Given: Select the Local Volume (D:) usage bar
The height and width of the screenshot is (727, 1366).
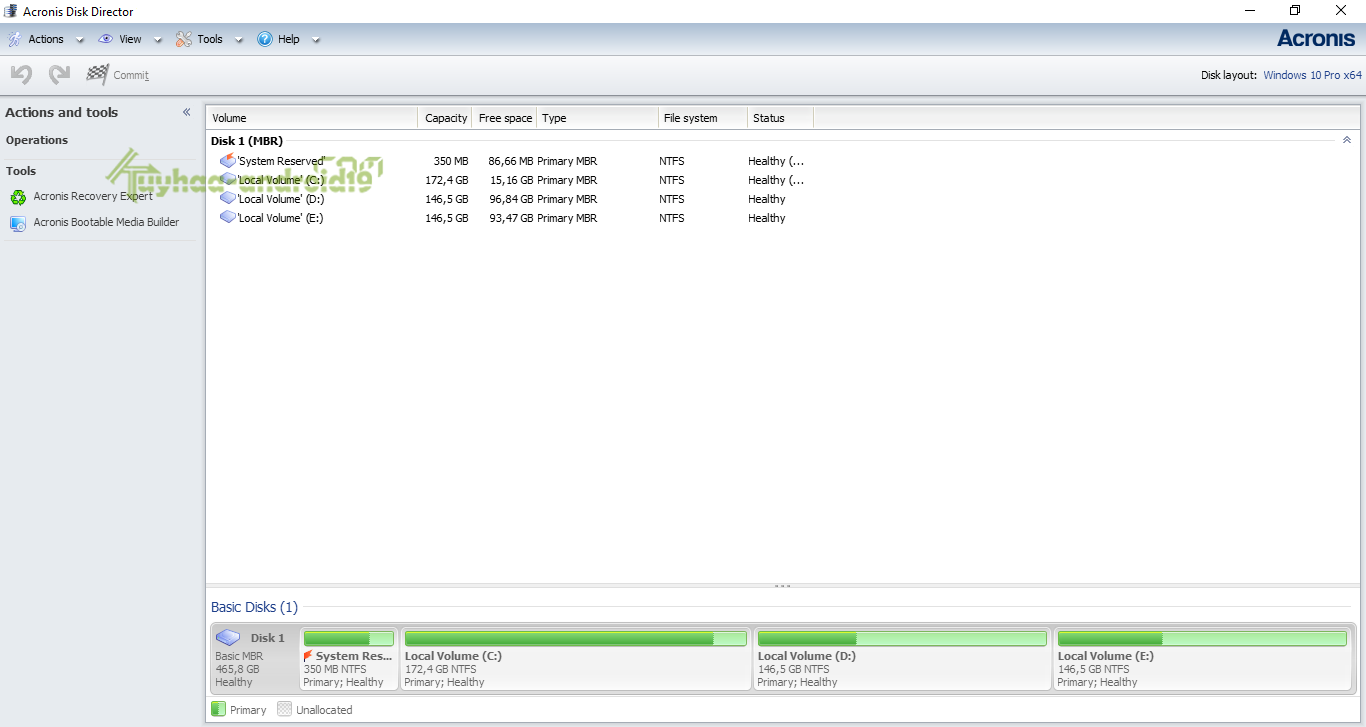Looking at the screenshot, I should coord(902,638).
